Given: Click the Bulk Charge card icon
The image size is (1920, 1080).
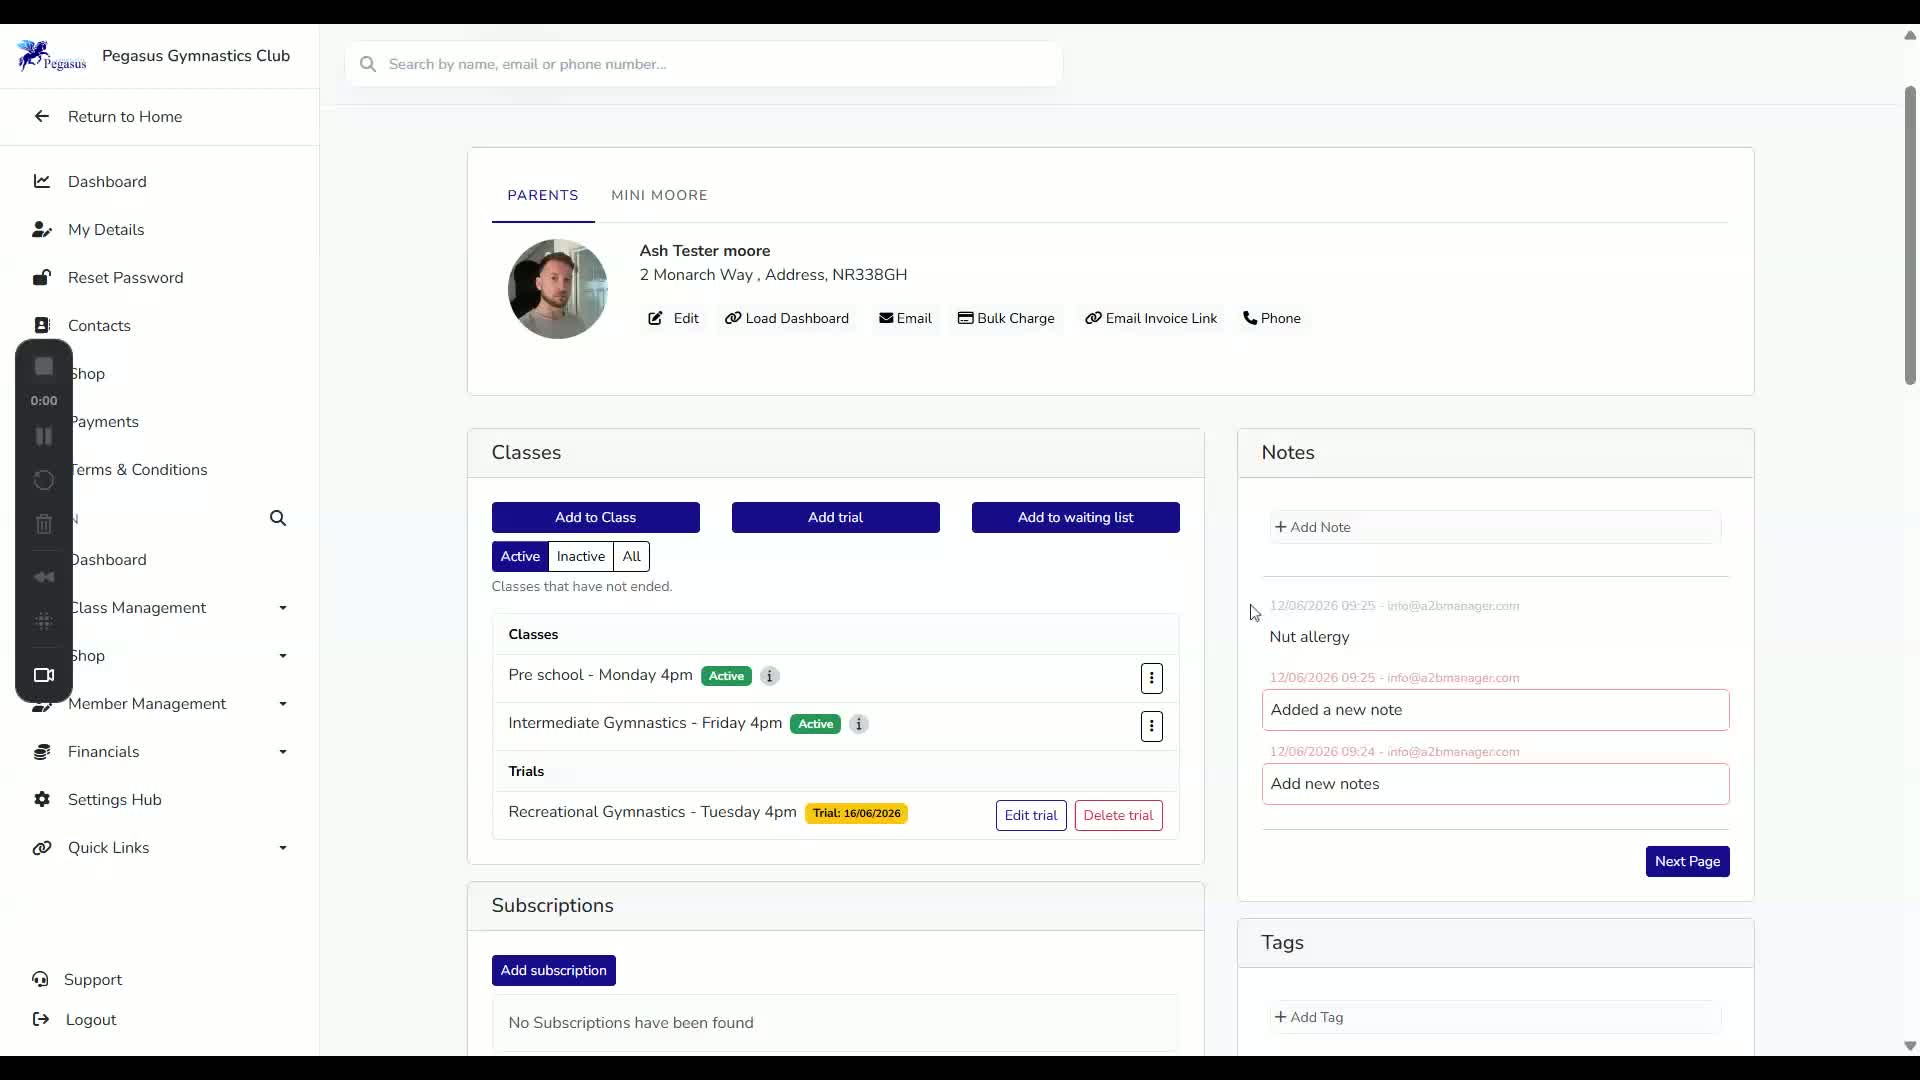Looking at the screenshot, I should point(965,318).
